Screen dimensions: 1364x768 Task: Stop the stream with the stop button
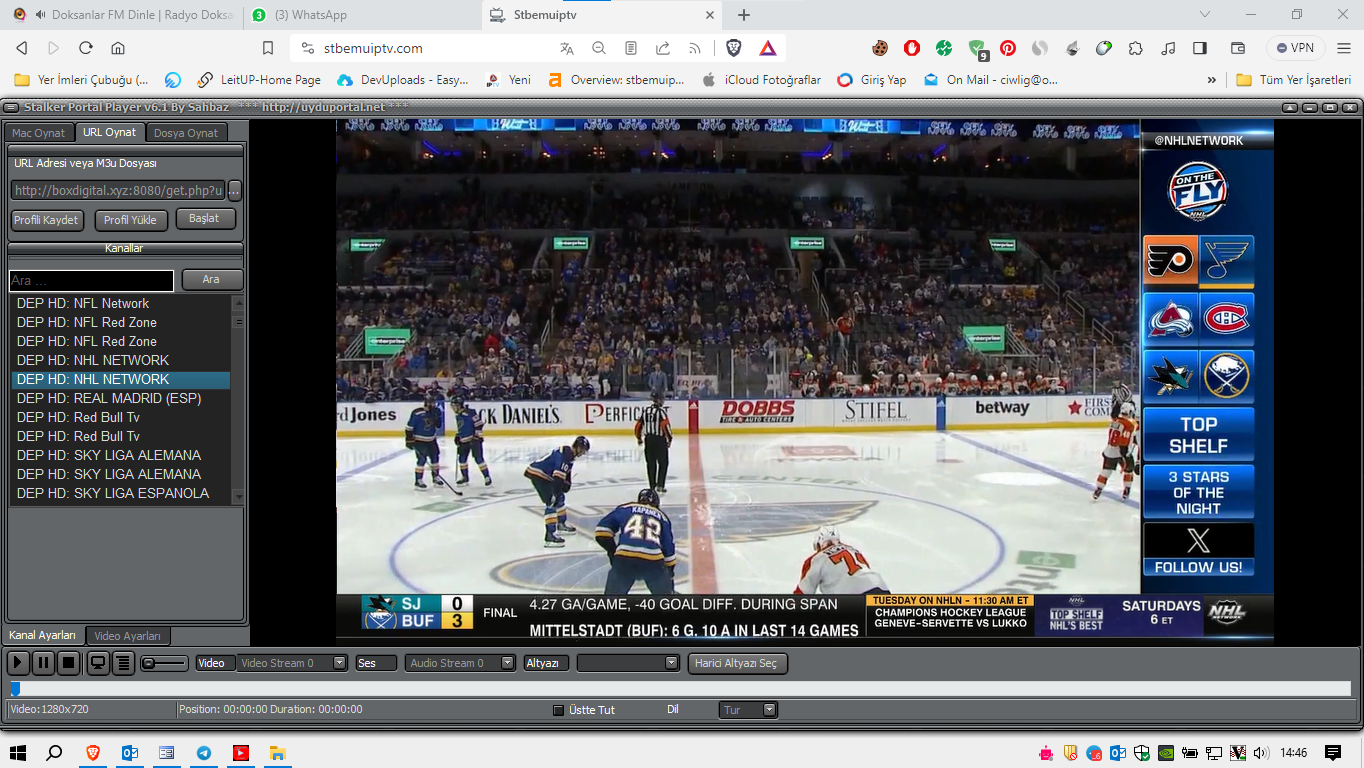point(68,662)
